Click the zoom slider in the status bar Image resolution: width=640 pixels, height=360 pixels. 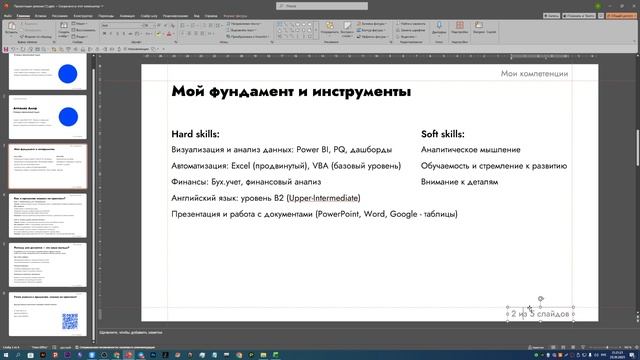[x=608, y=347]
